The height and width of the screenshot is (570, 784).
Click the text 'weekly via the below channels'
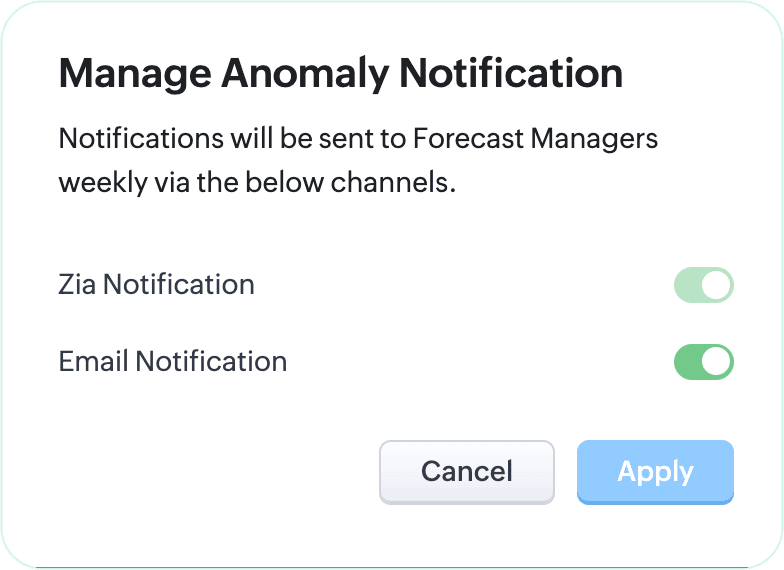click(x=257, y=184)
